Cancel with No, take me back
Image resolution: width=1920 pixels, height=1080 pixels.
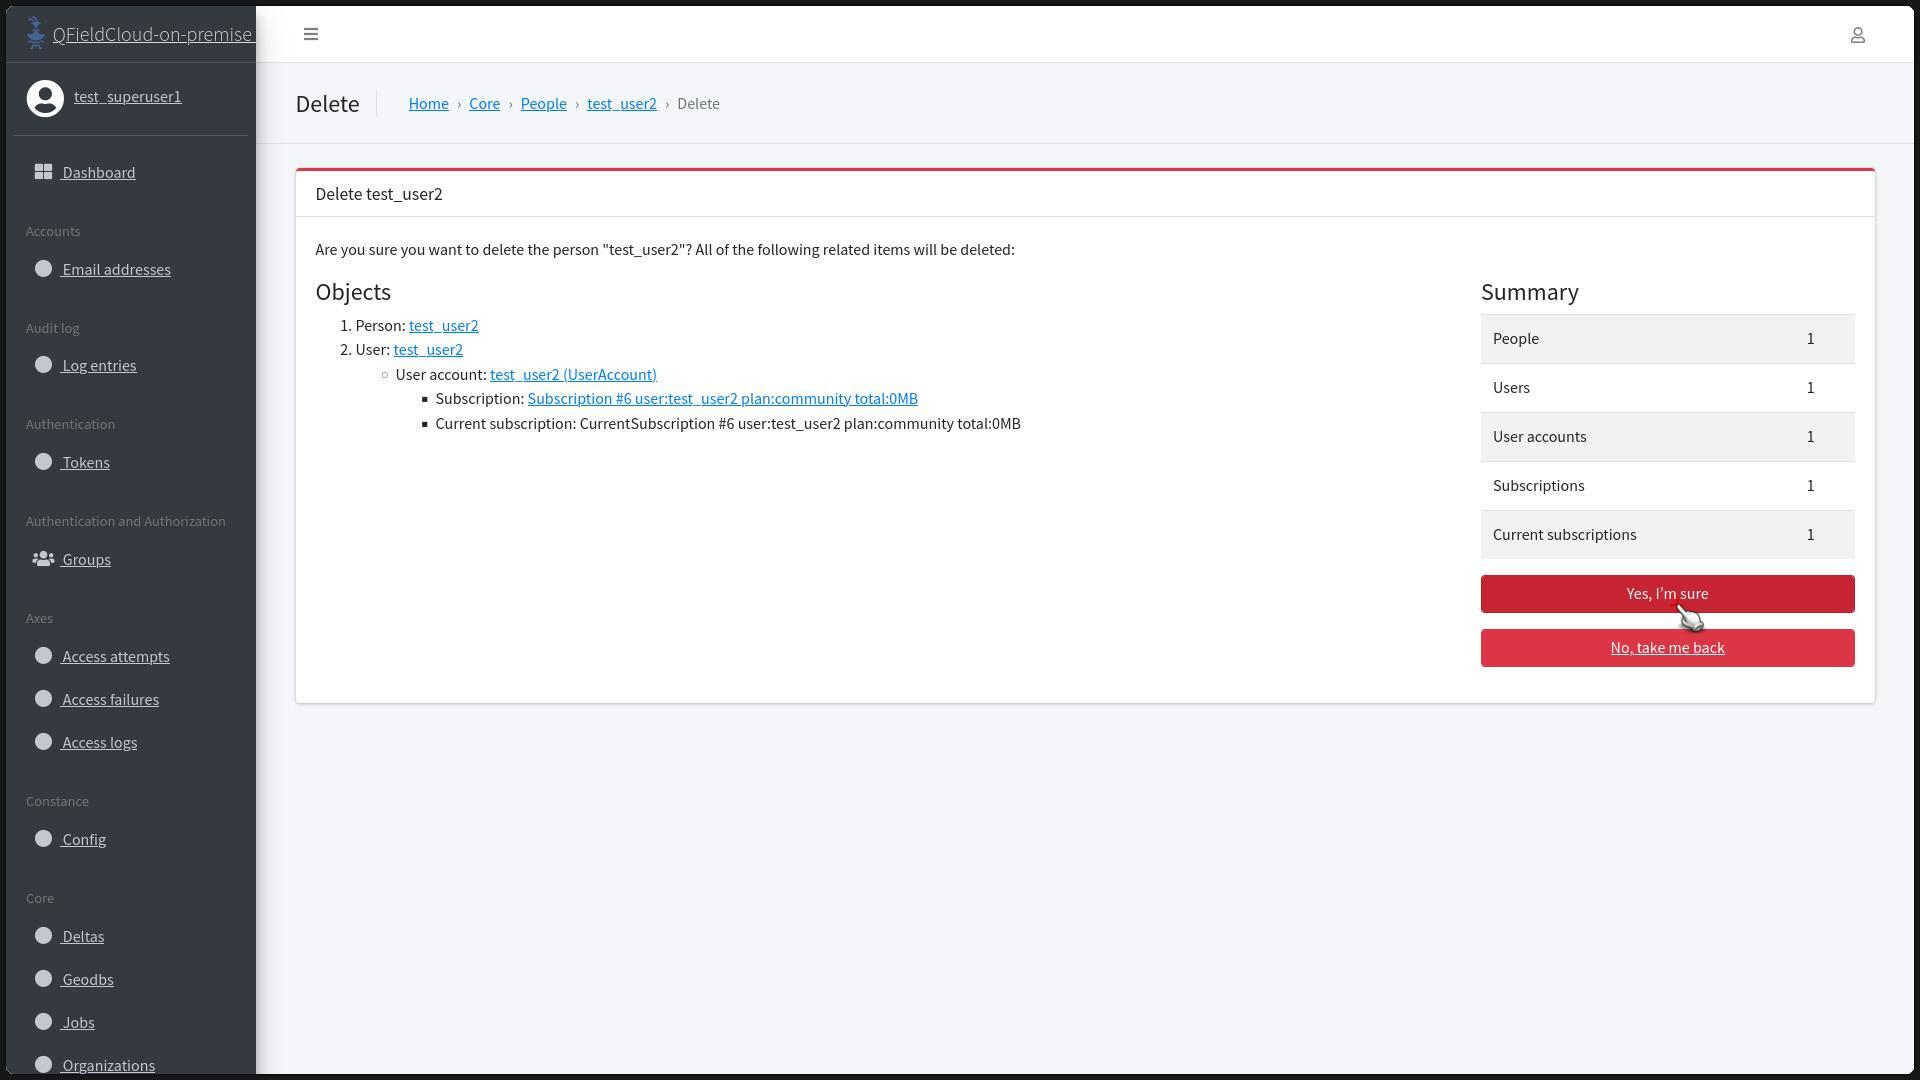click(x=1667, y=648)
